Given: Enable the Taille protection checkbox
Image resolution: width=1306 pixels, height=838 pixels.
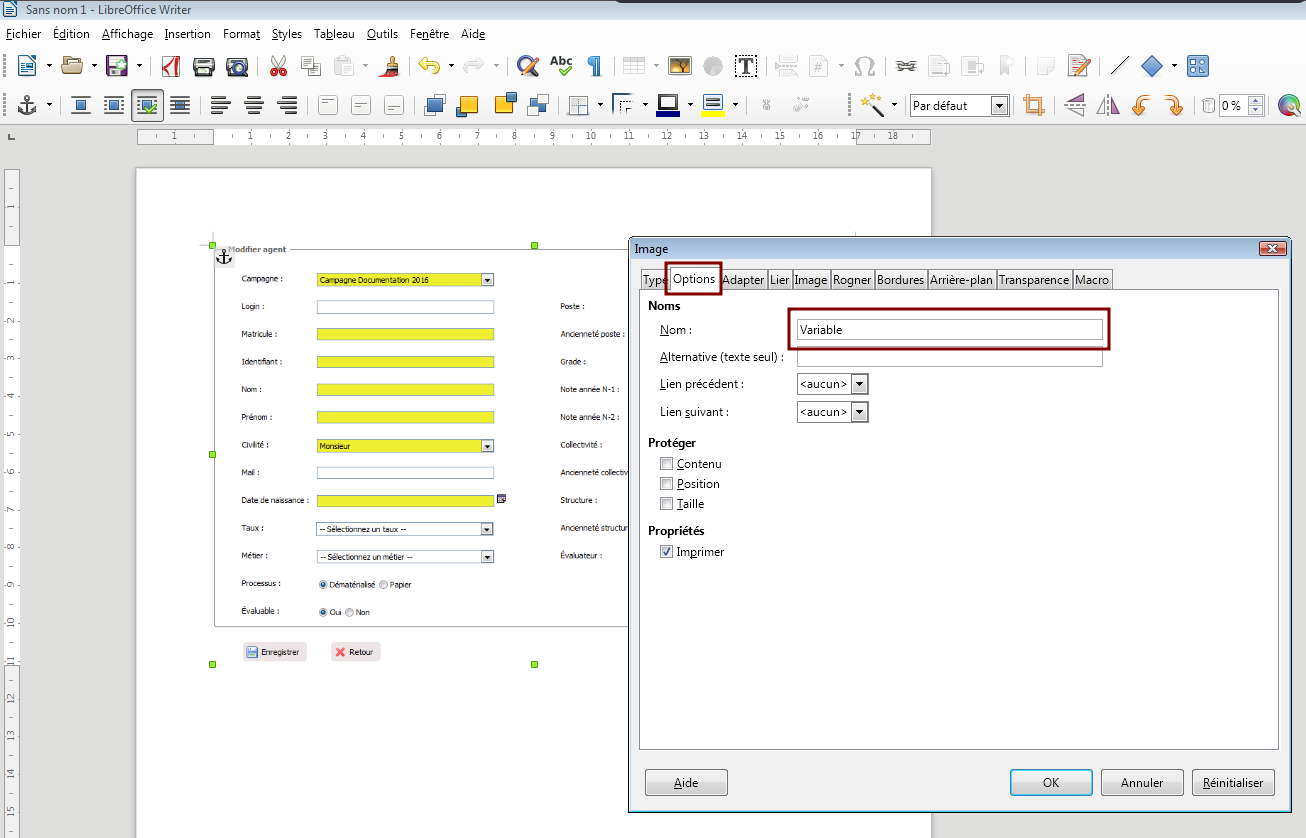Looking at the screenshot, I should pos(666,504).
